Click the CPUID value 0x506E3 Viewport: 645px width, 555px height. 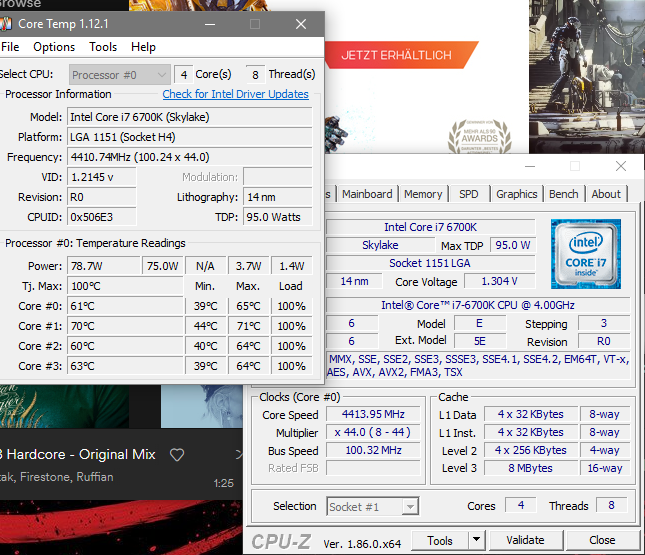[102, 217]
